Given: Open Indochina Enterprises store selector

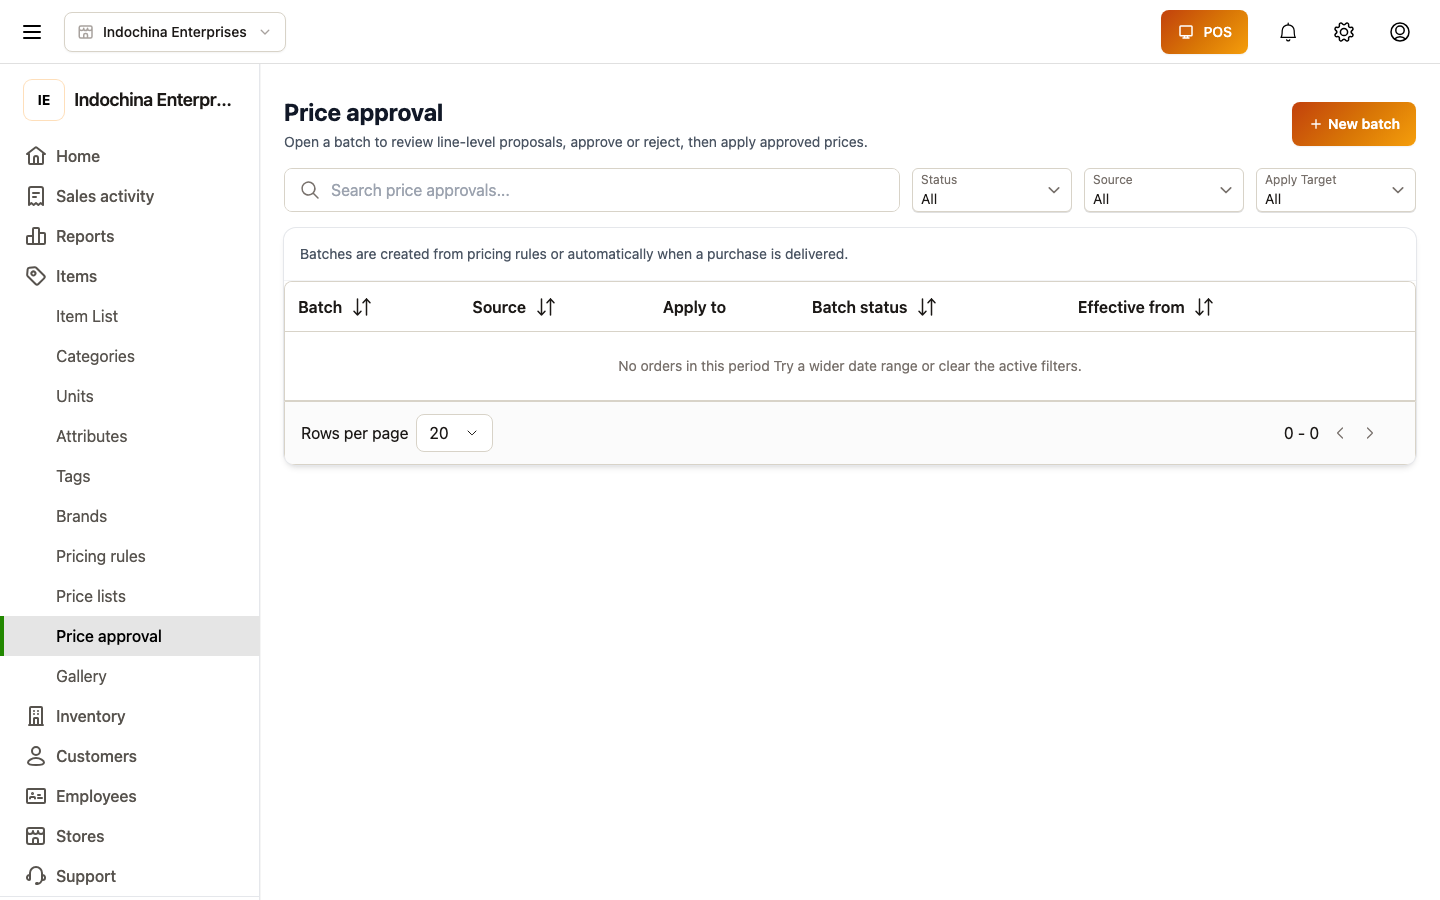Looking at the screenshot, I should [175, 32].
